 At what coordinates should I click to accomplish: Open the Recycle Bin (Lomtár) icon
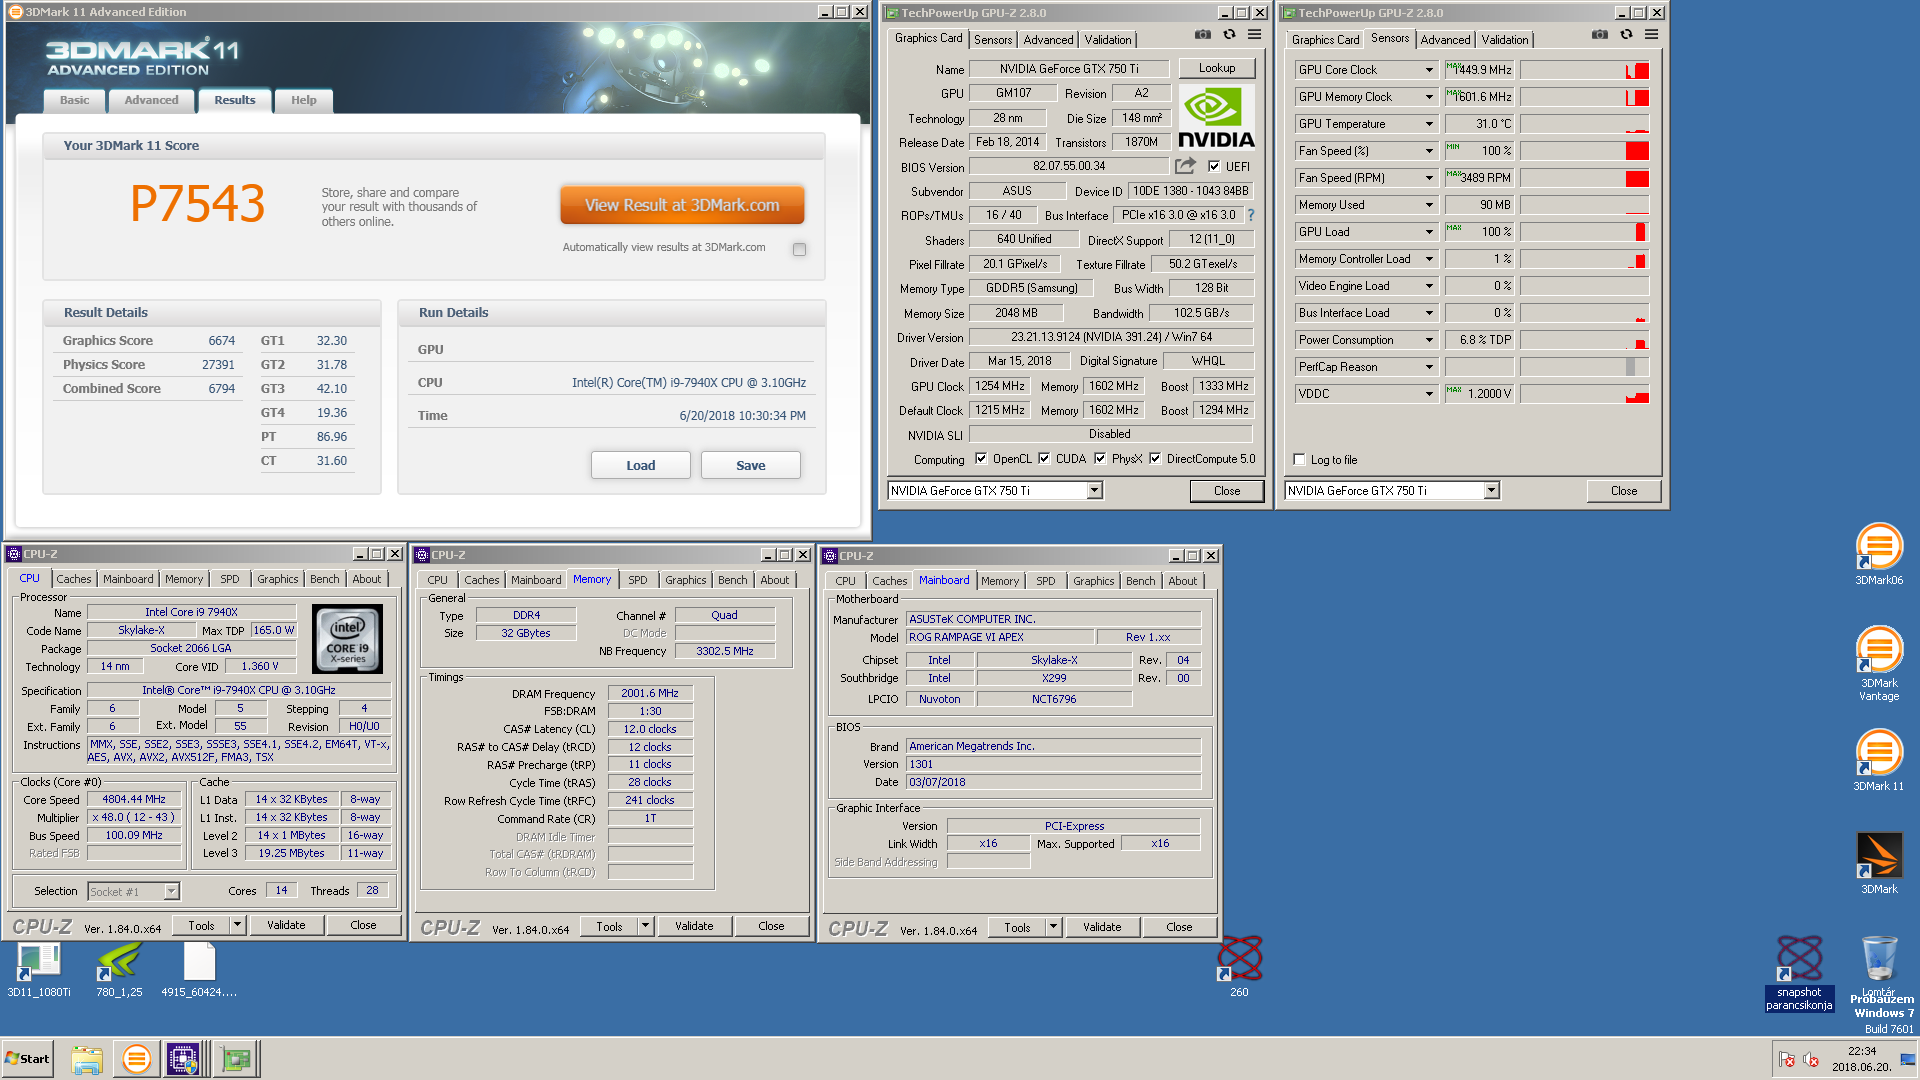(x=1879, y=966)
